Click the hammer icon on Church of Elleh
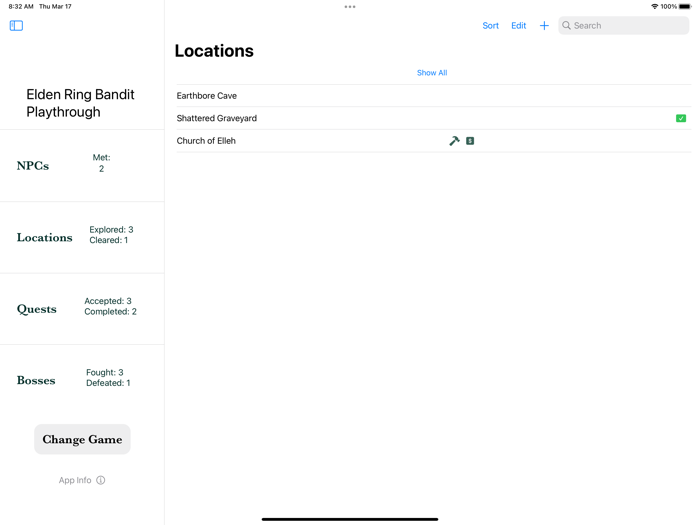700x525 pixels. pos(454,141)
